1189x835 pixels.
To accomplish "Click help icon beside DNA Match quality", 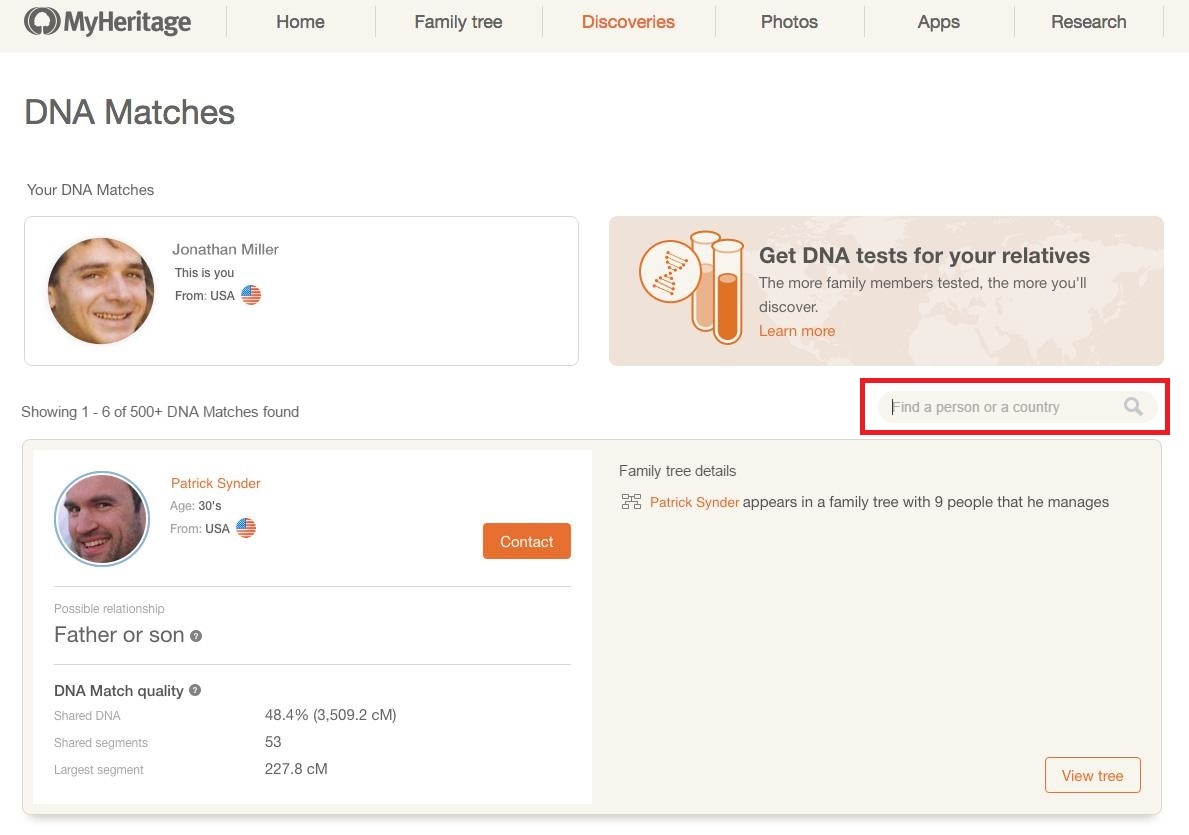I will pyautogui.click(x=195, y=690).
